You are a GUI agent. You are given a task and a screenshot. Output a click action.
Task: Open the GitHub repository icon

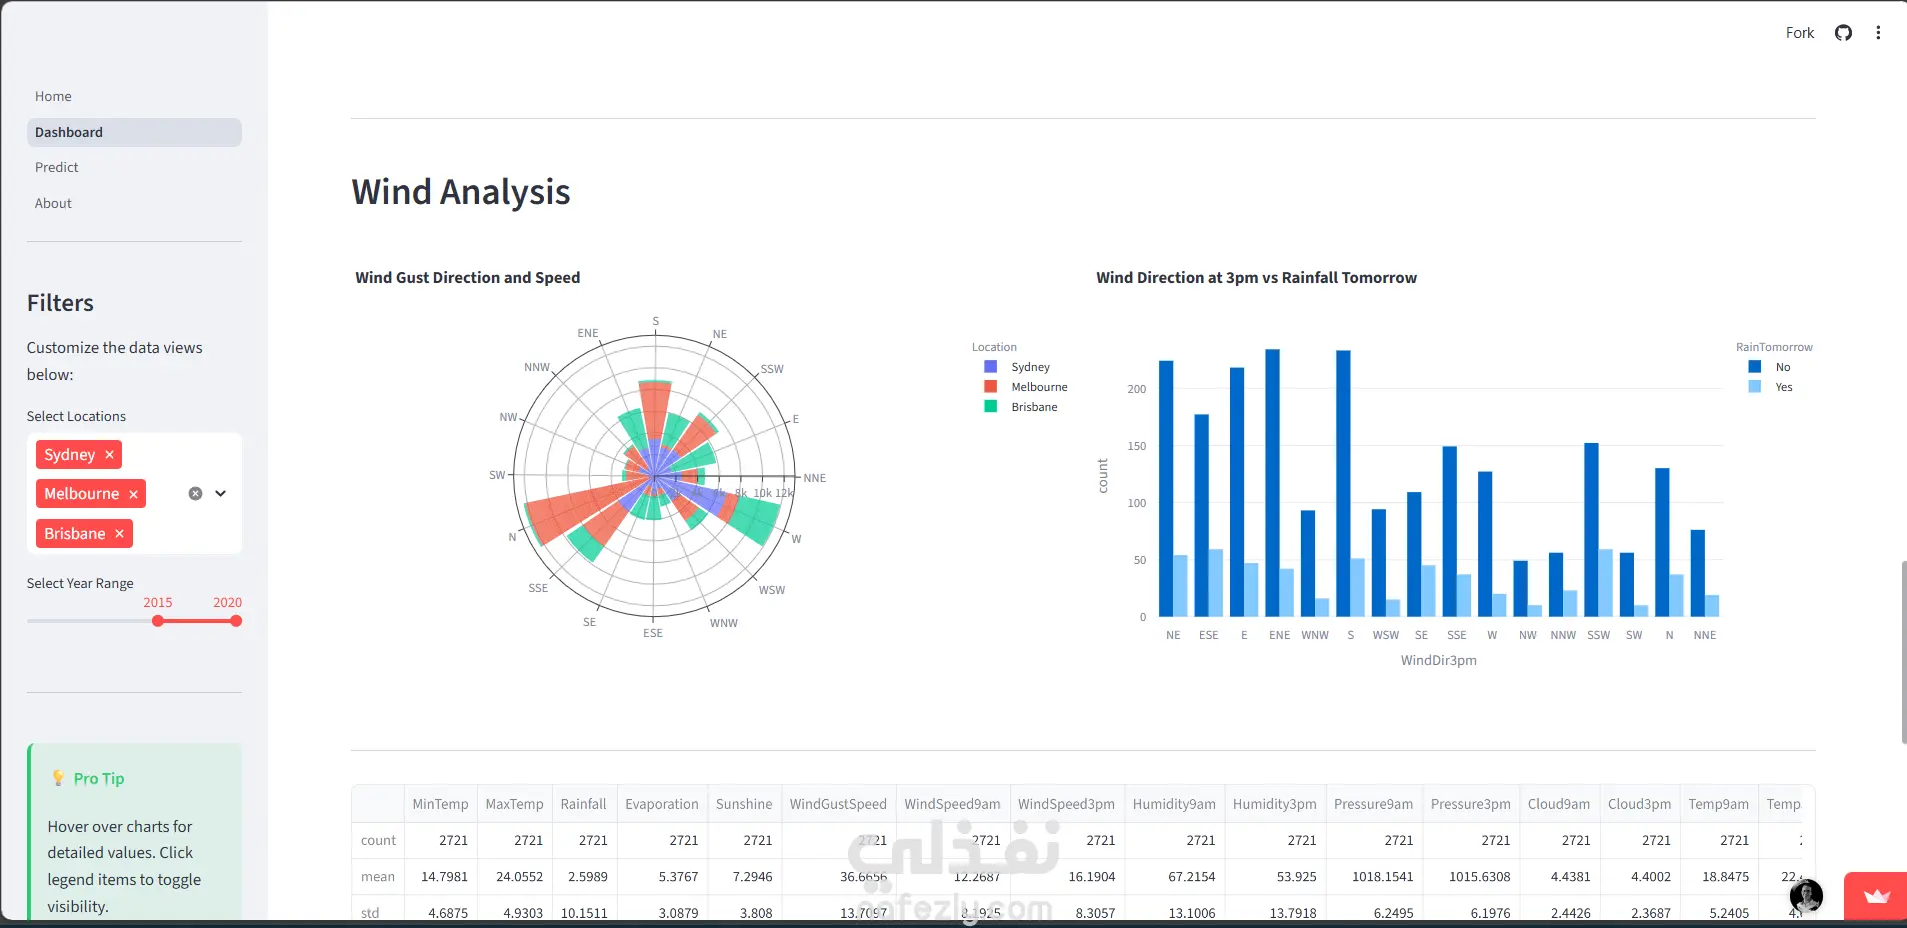pos(1843,33)
